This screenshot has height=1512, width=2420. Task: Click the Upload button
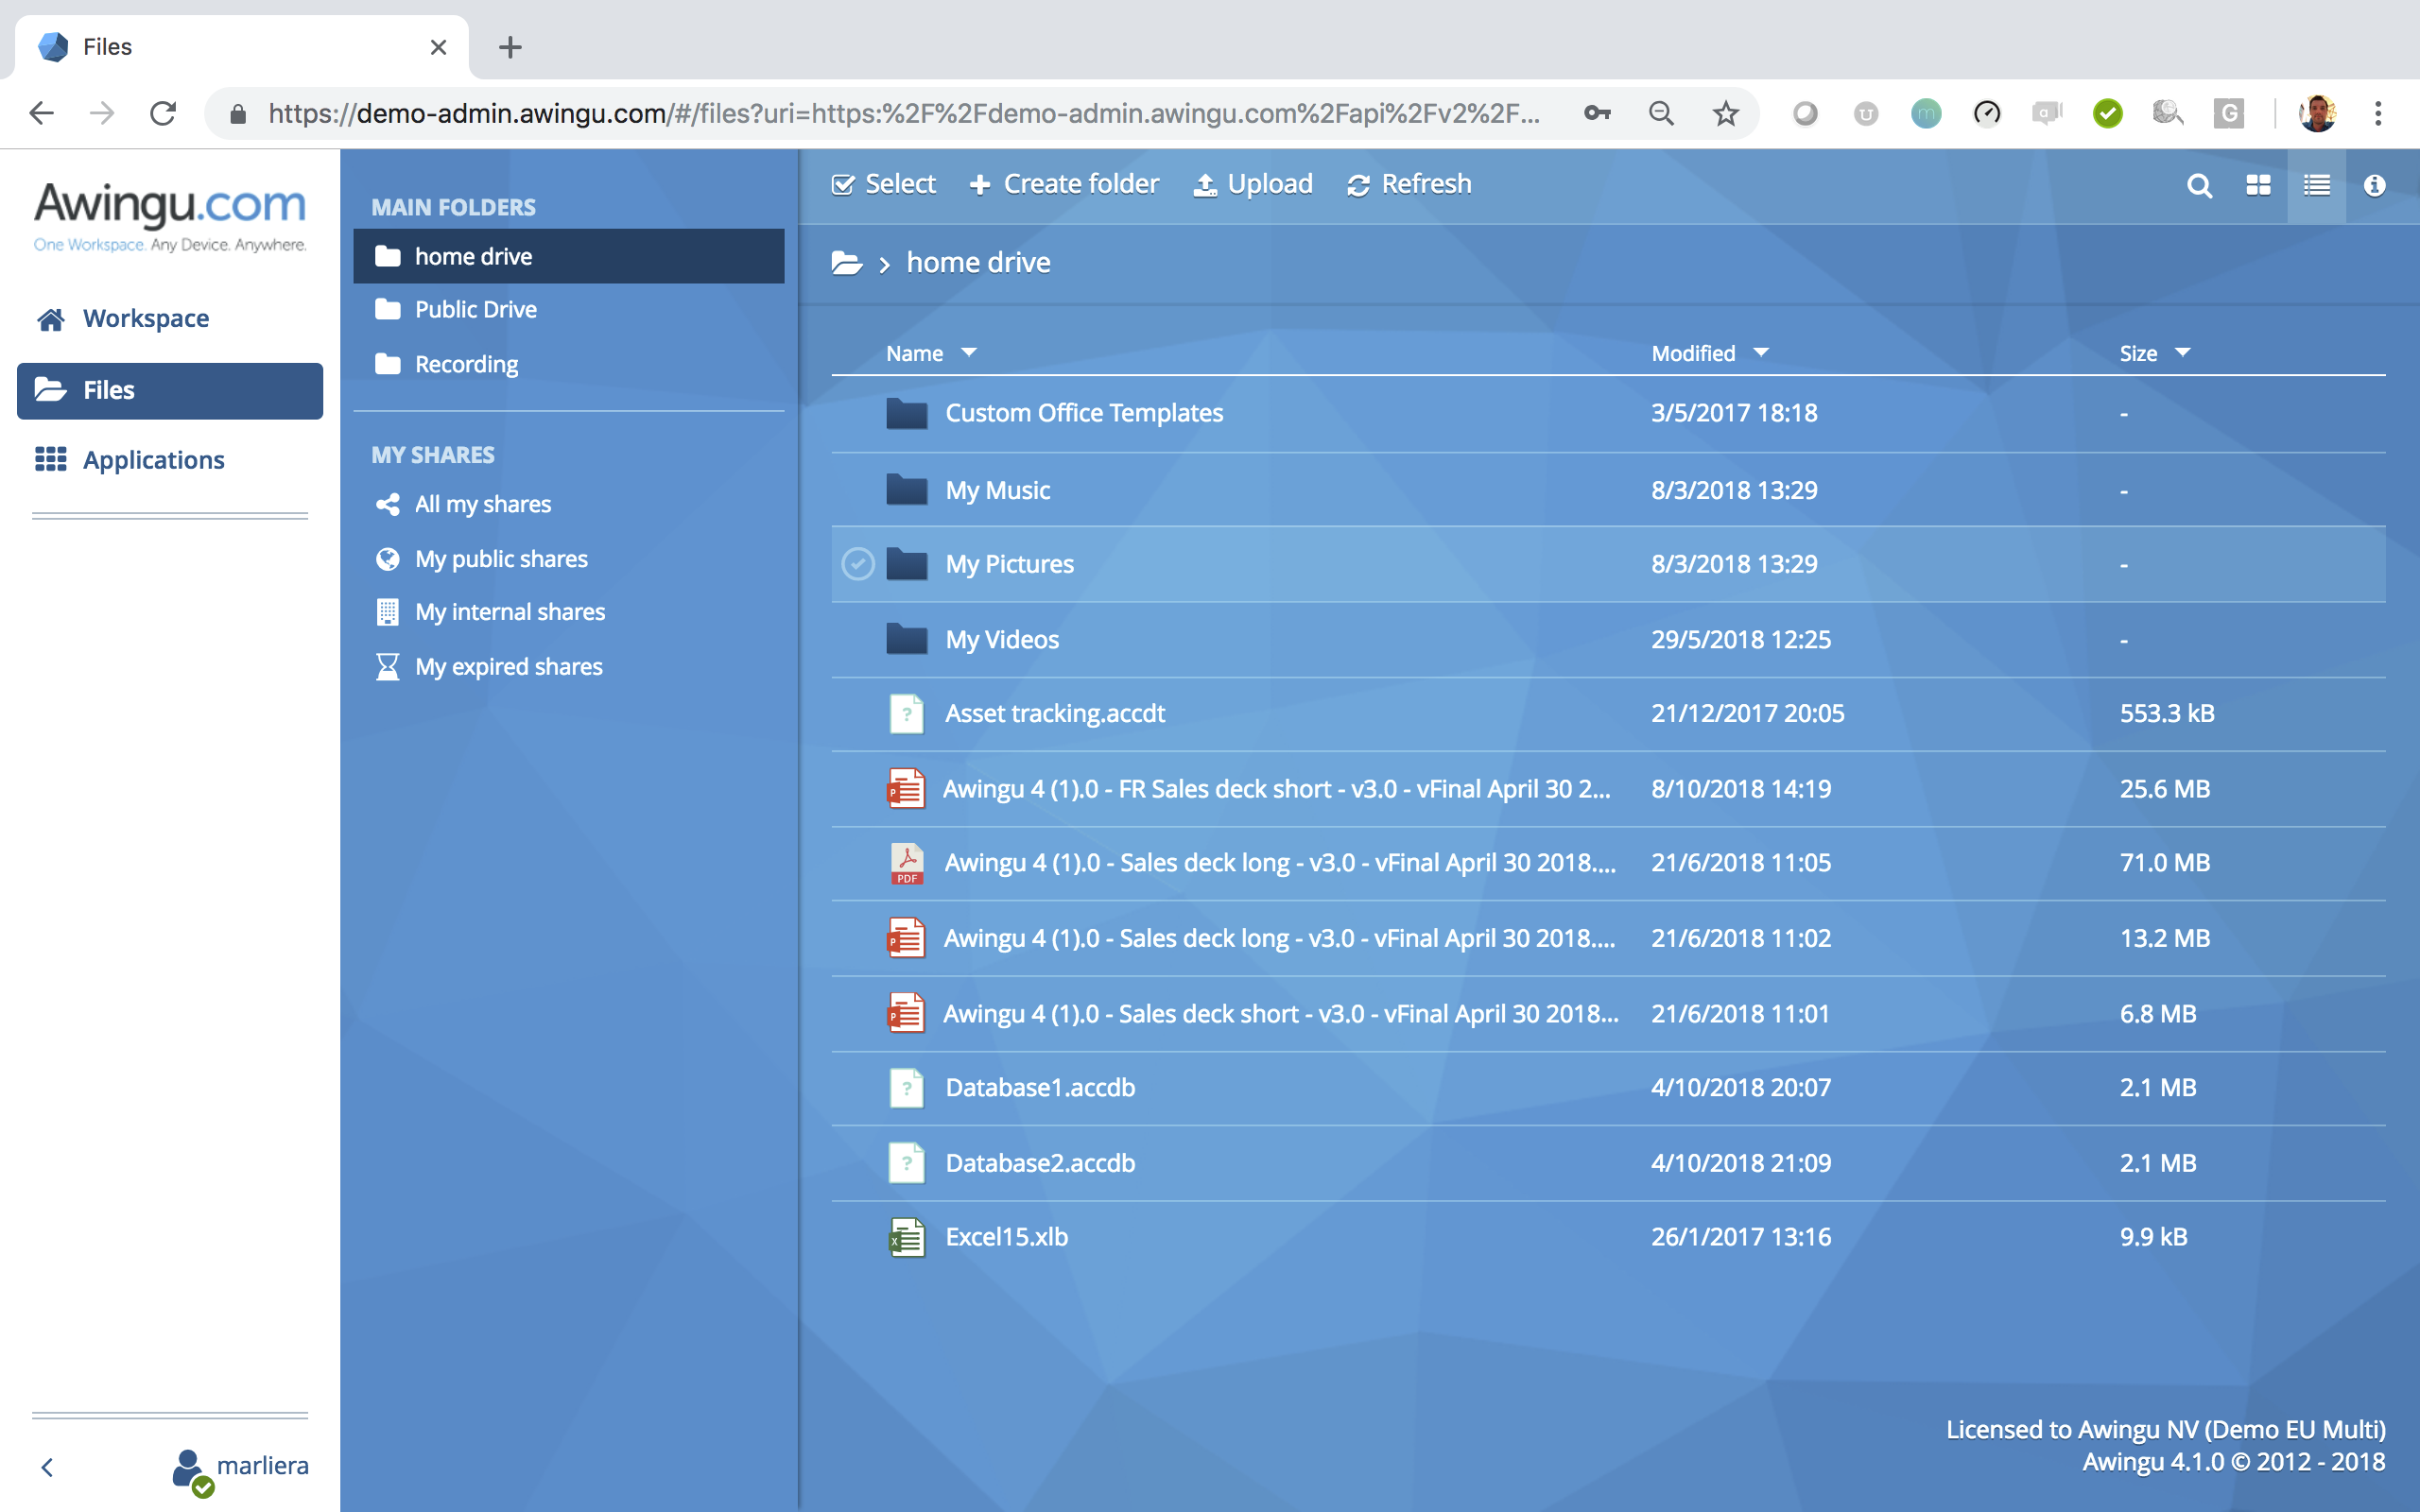[x=1253, y=184]
